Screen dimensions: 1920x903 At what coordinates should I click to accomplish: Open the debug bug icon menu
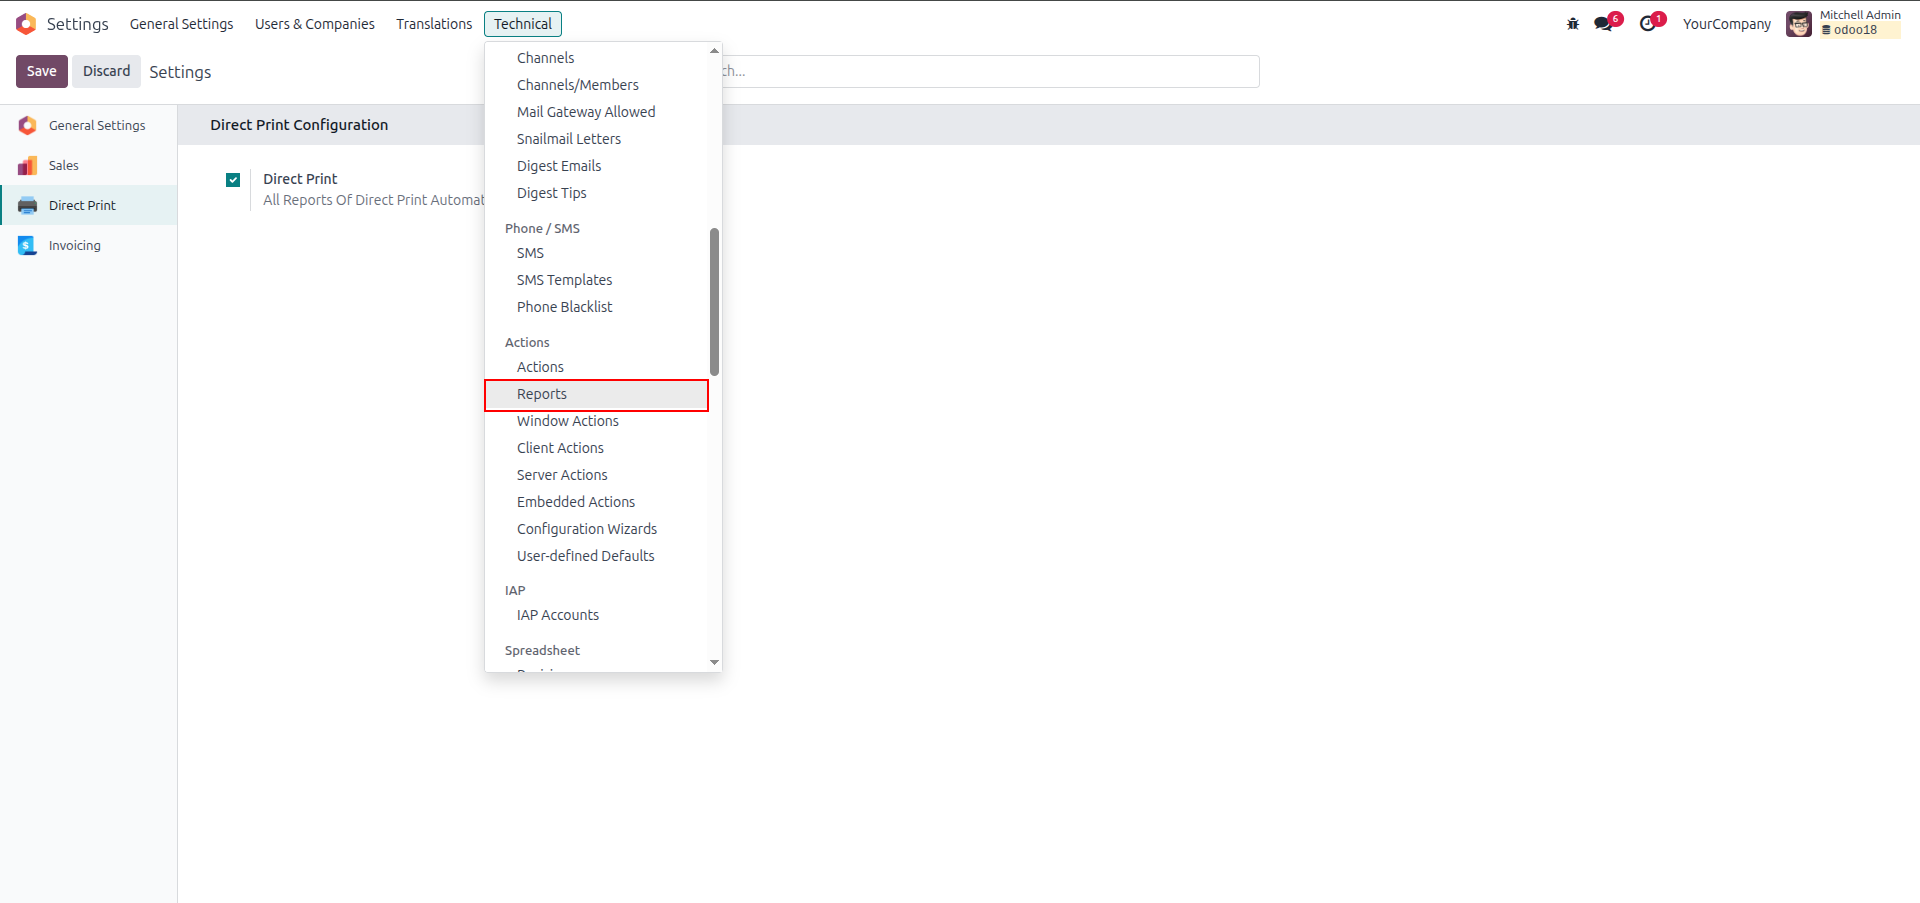pos(1573,24)
